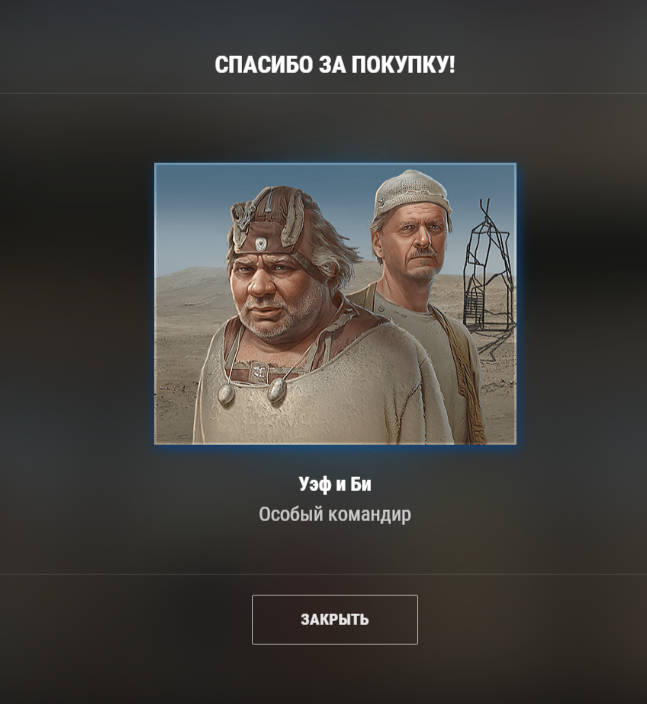Click the right metal bell pendant
The image size is (647, 704).
[277, 390]
